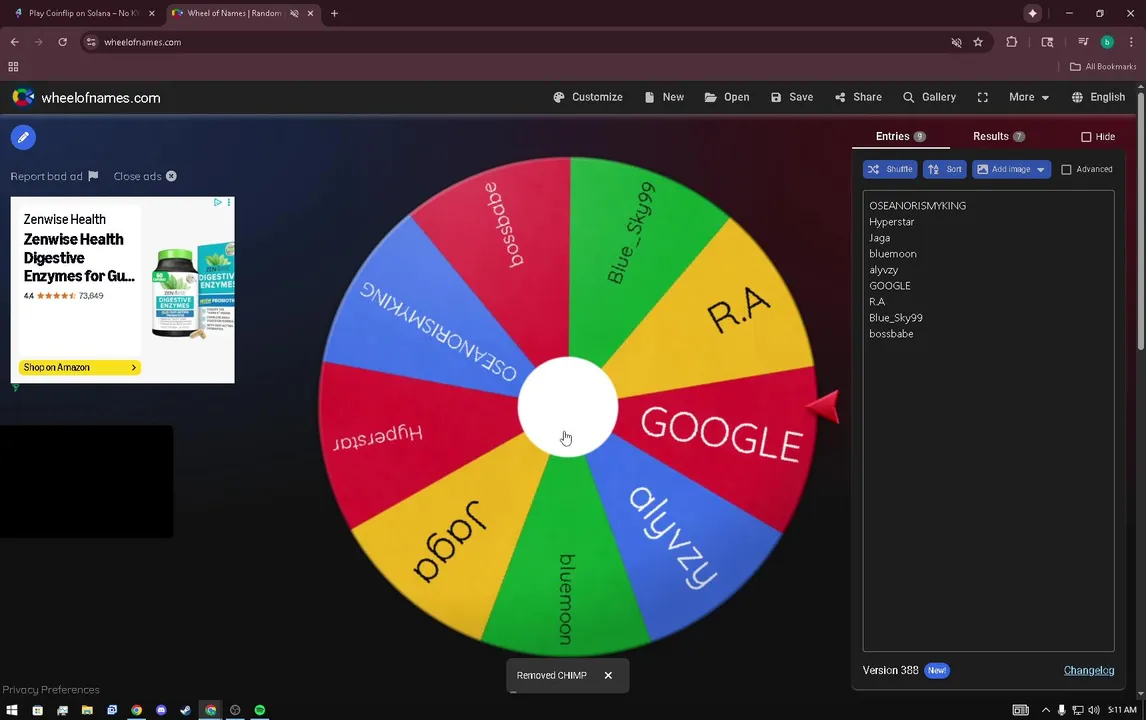Screen dimensions: 1146x720
Task: Open the browser Extensions puzzle icon
Action: (1012, 42)
